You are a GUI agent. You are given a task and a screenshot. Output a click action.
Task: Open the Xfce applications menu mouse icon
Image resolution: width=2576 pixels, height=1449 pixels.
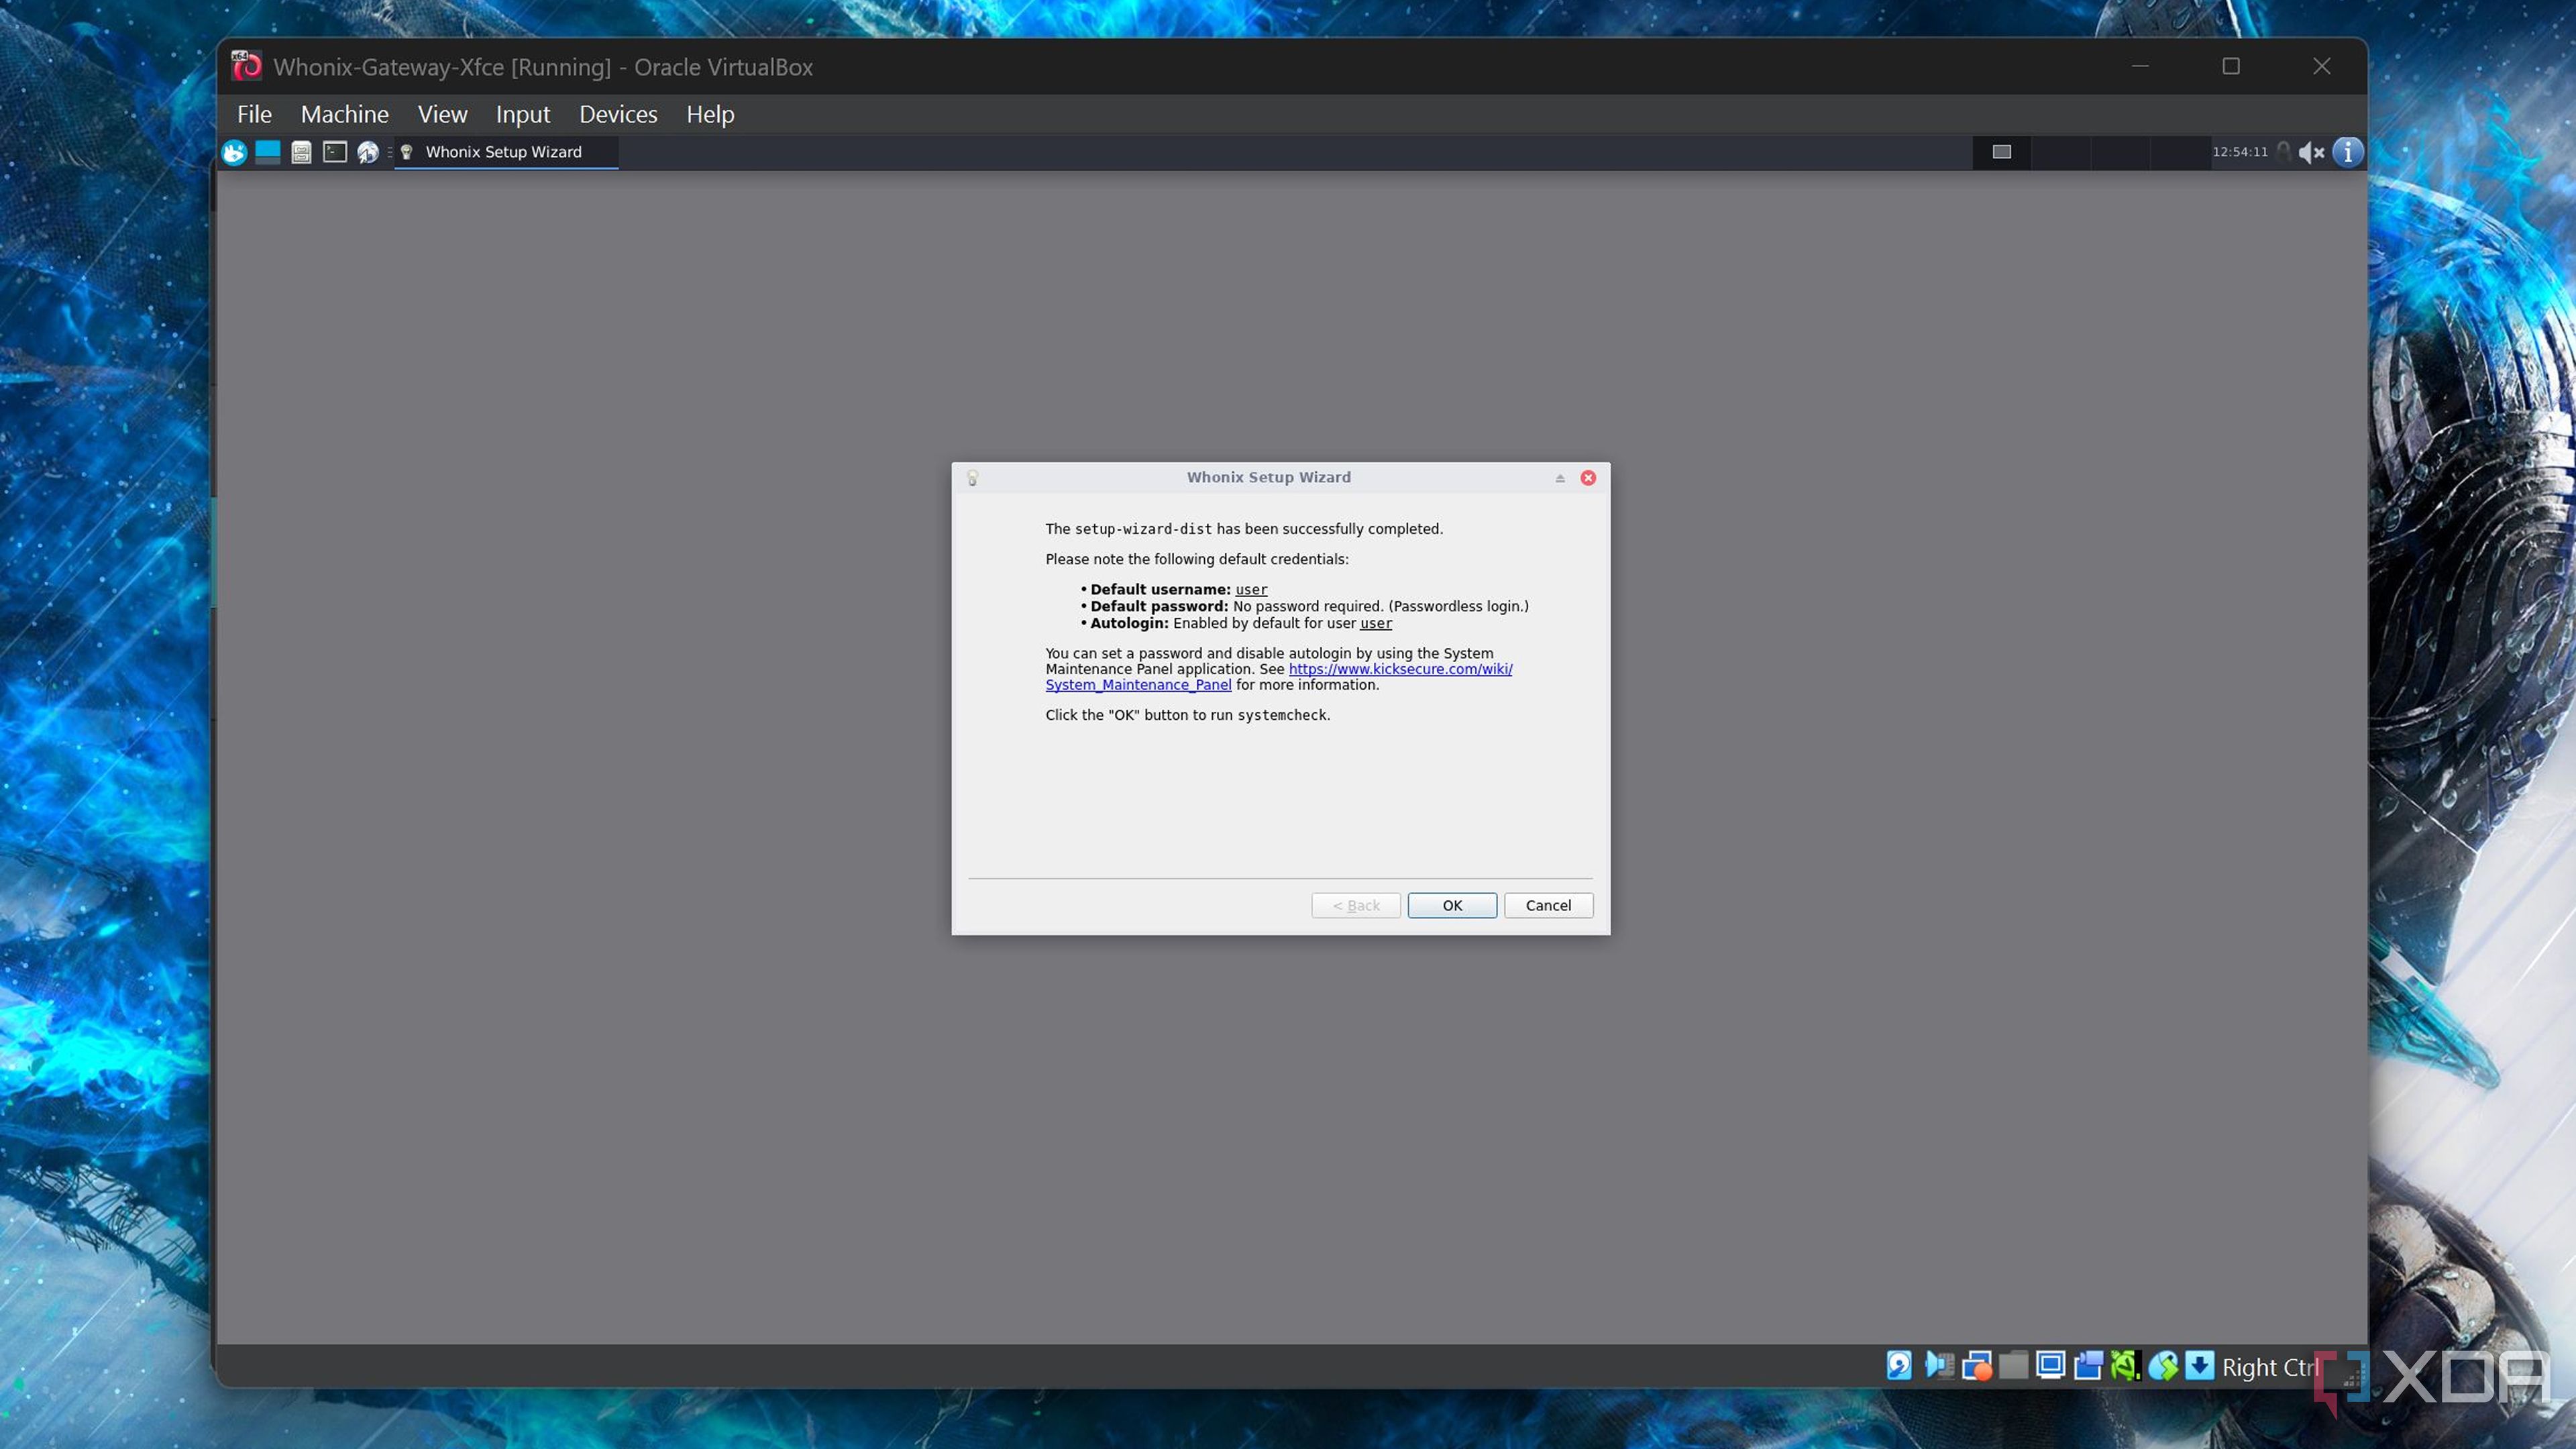[x=234, y=152]
